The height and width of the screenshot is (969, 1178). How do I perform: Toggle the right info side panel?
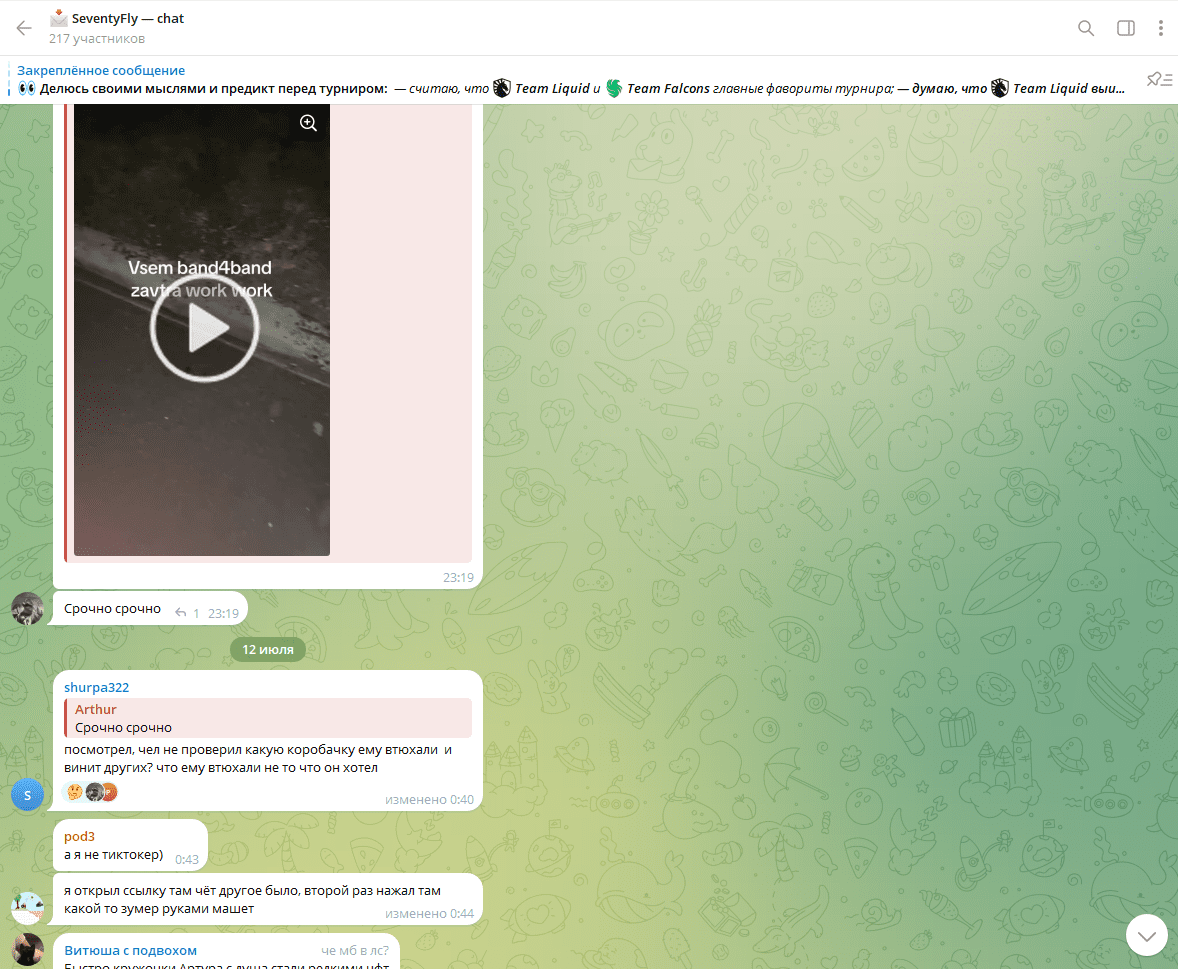coord(1125,28)
